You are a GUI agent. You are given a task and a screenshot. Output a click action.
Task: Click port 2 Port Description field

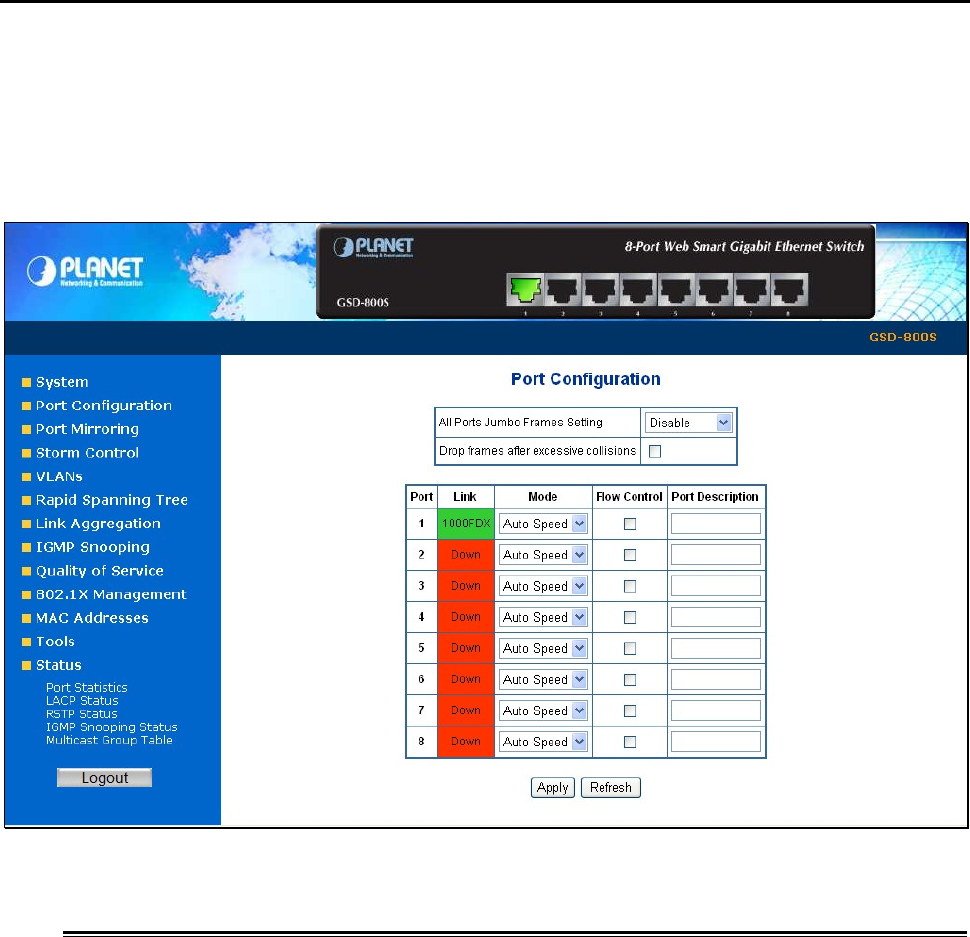coord(716,554)
